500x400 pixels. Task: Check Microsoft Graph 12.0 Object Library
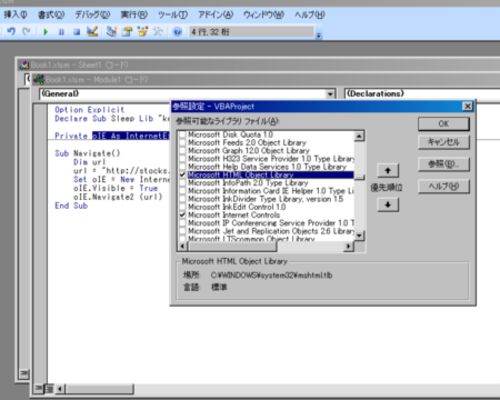tap(183, 151)
